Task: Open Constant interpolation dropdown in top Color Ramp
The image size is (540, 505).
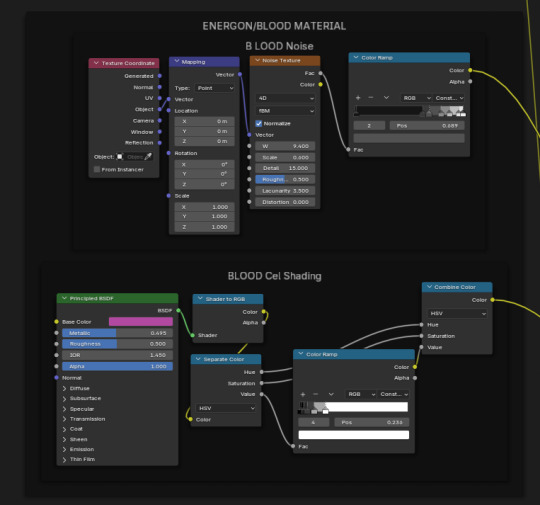Action: (449, 98)
